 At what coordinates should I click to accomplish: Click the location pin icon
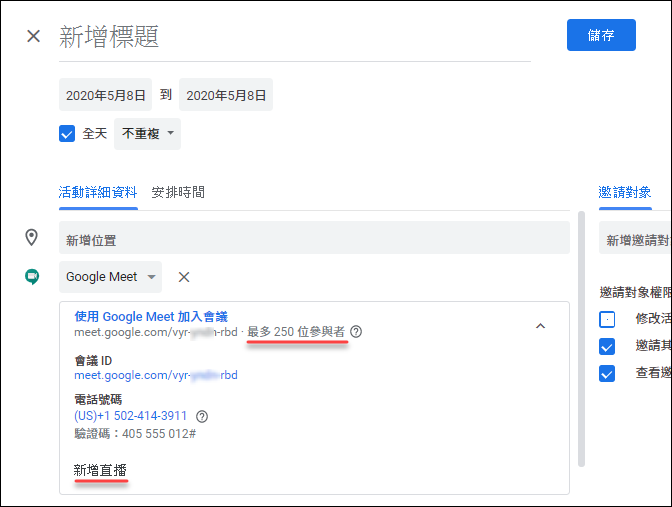(x=31, y=237)
